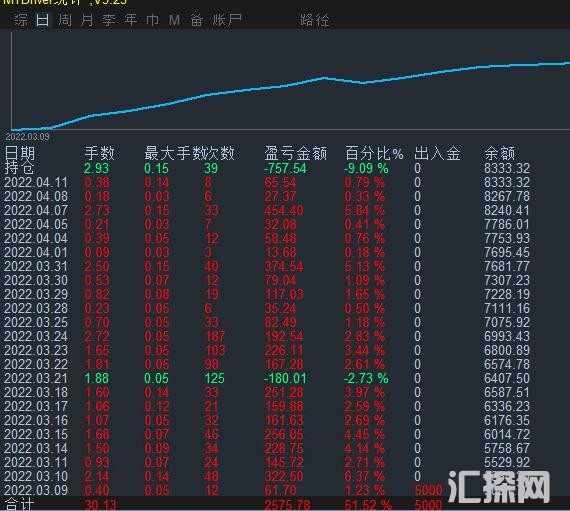Select the 持仓 open positions row label
The height and width of the screenshot is (511, 570).
[x=20, y=168]
